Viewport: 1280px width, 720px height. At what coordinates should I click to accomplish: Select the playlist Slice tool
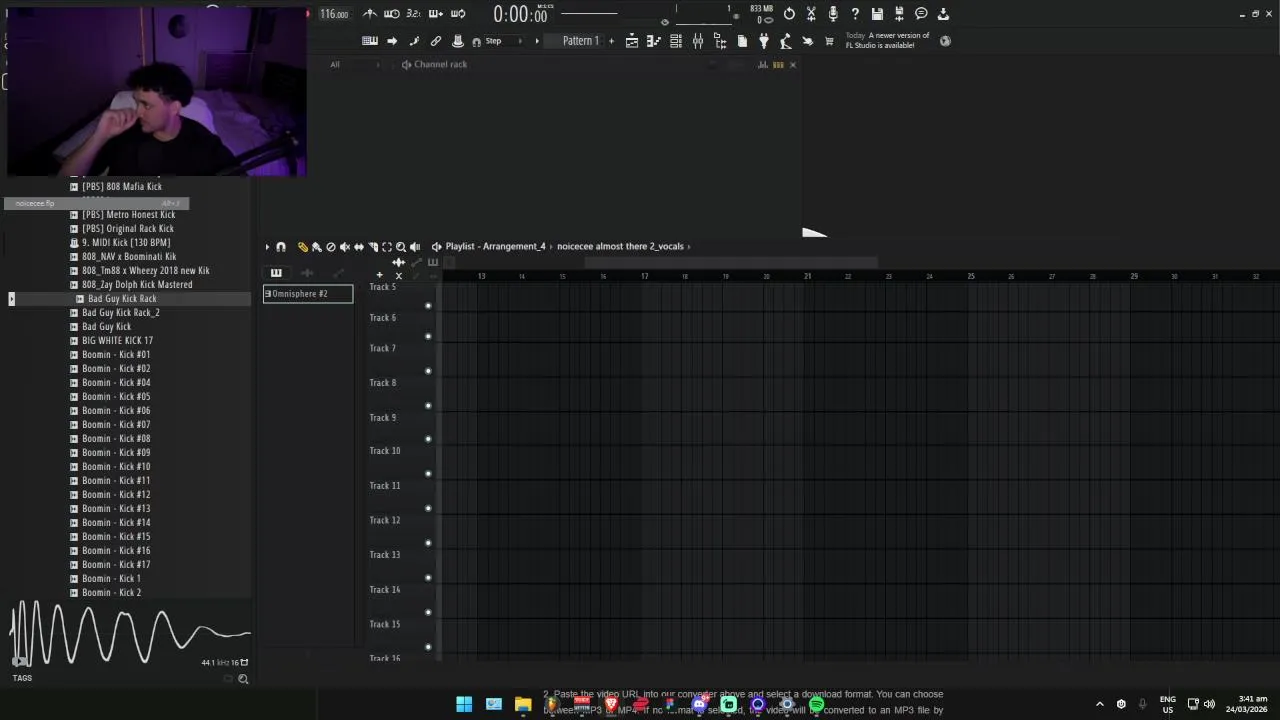[373, 247]
